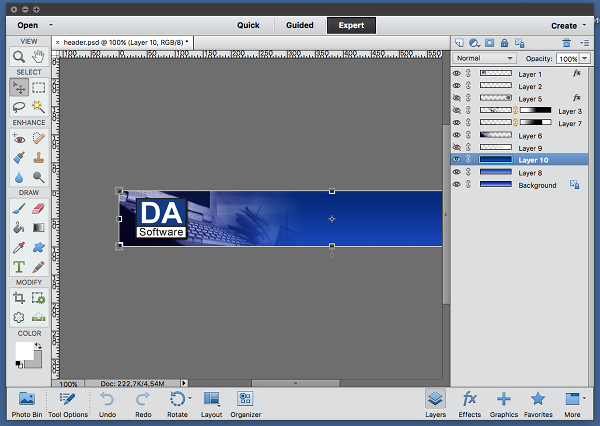This screenshot has width=600, height=426.
Task: Select the Clone Stamp tool
Action: click(38, 157)
